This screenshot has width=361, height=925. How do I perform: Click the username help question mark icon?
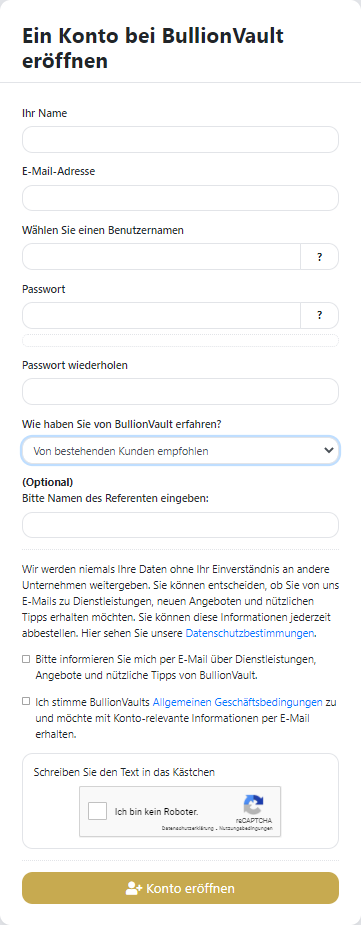[320, 257]
